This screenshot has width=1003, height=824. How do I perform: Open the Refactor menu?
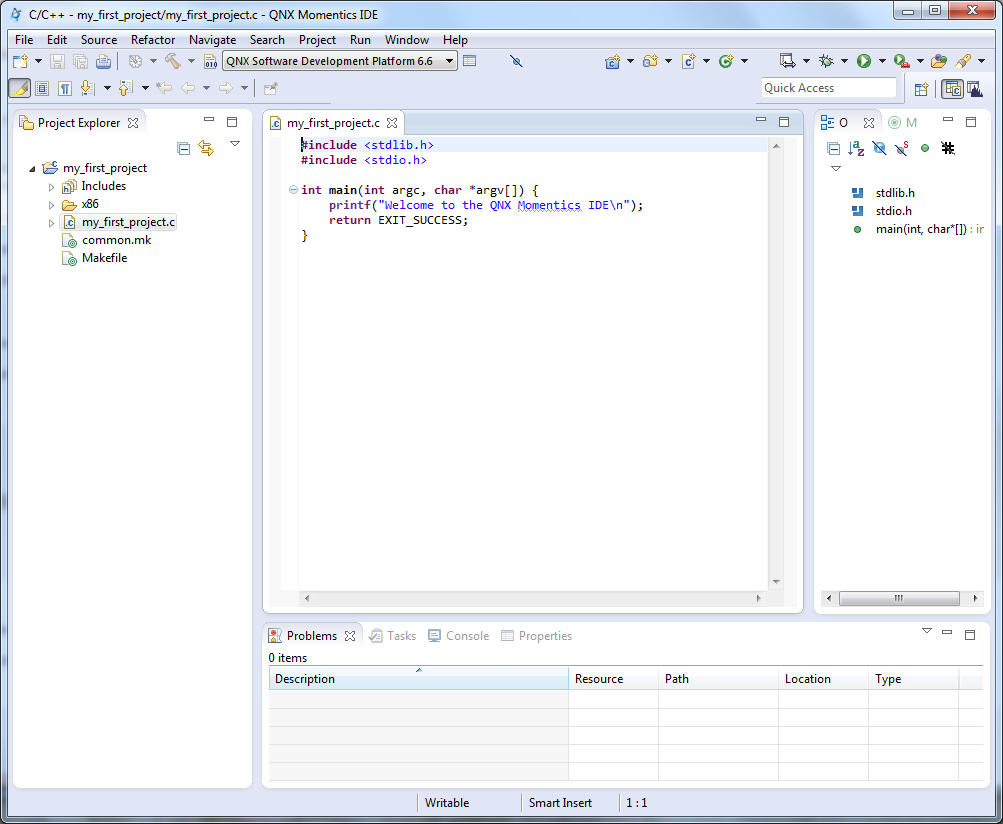153,40
